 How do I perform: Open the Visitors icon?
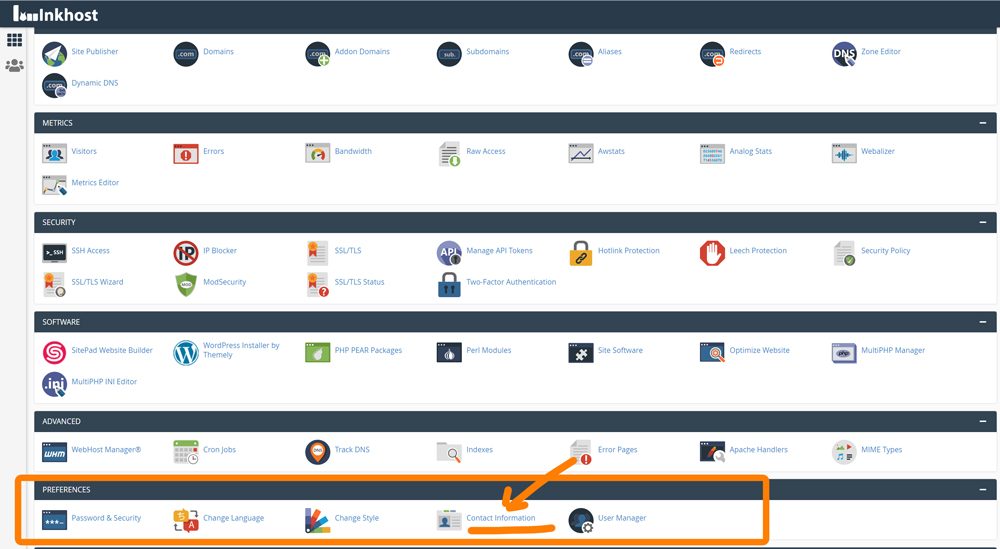click(x=54, y=154)
